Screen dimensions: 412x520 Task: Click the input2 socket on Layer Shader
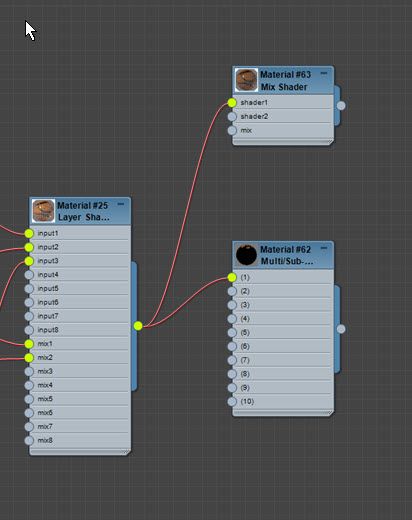pos(29,247)
